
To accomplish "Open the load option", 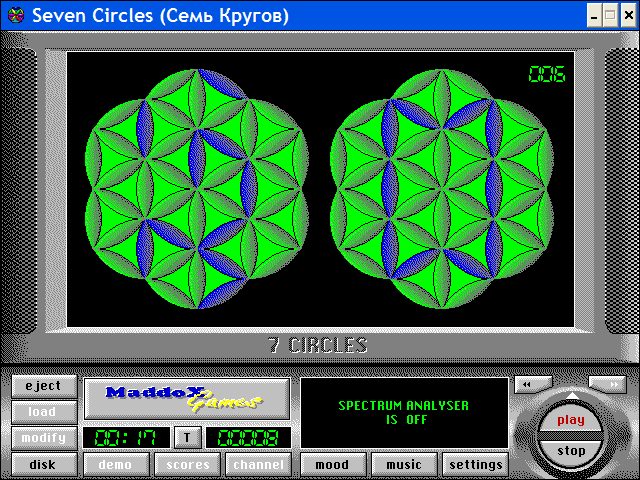I will coord(44,412).
